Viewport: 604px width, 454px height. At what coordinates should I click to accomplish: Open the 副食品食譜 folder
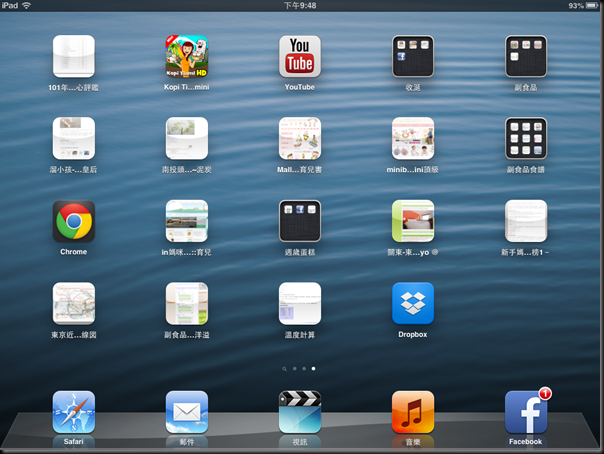point(526,138)
